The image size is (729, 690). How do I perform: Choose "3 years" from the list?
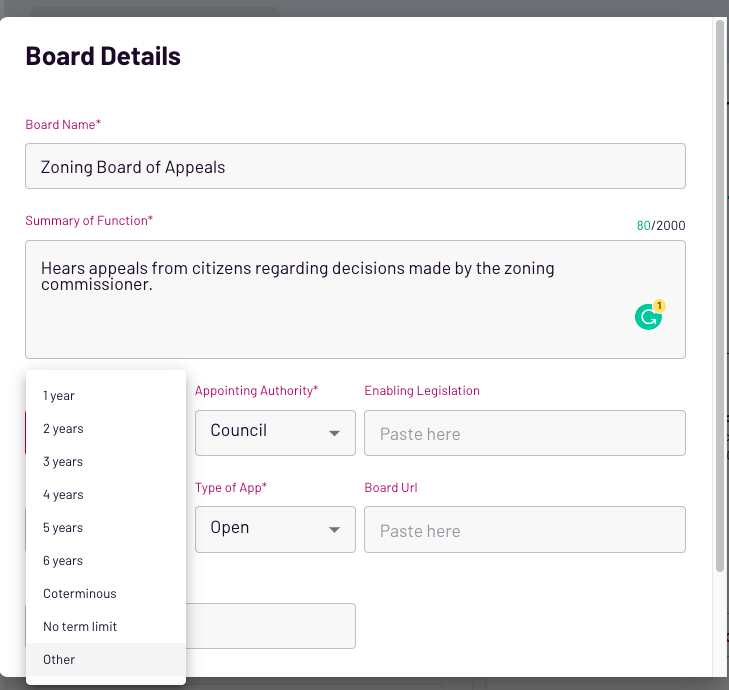pyautogui.click(x=64, y=462)
